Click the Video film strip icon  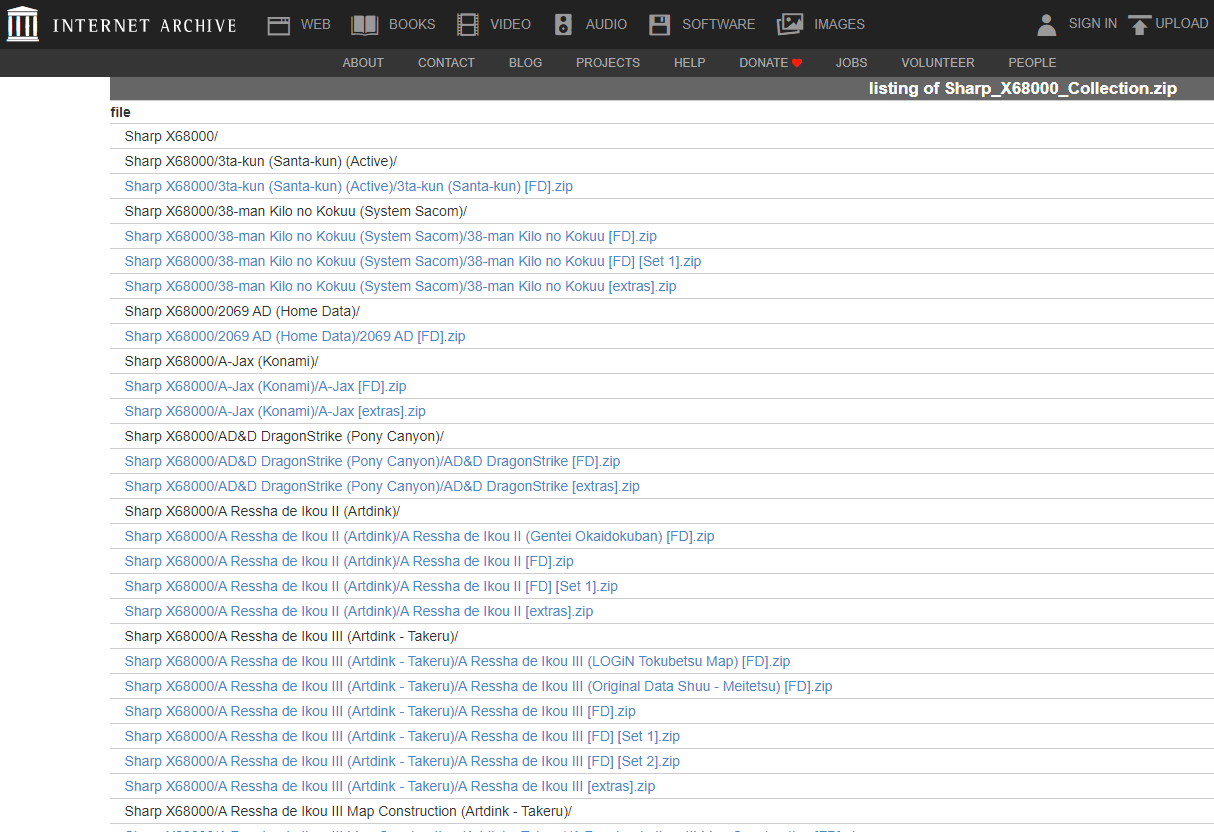coord(467,25)
